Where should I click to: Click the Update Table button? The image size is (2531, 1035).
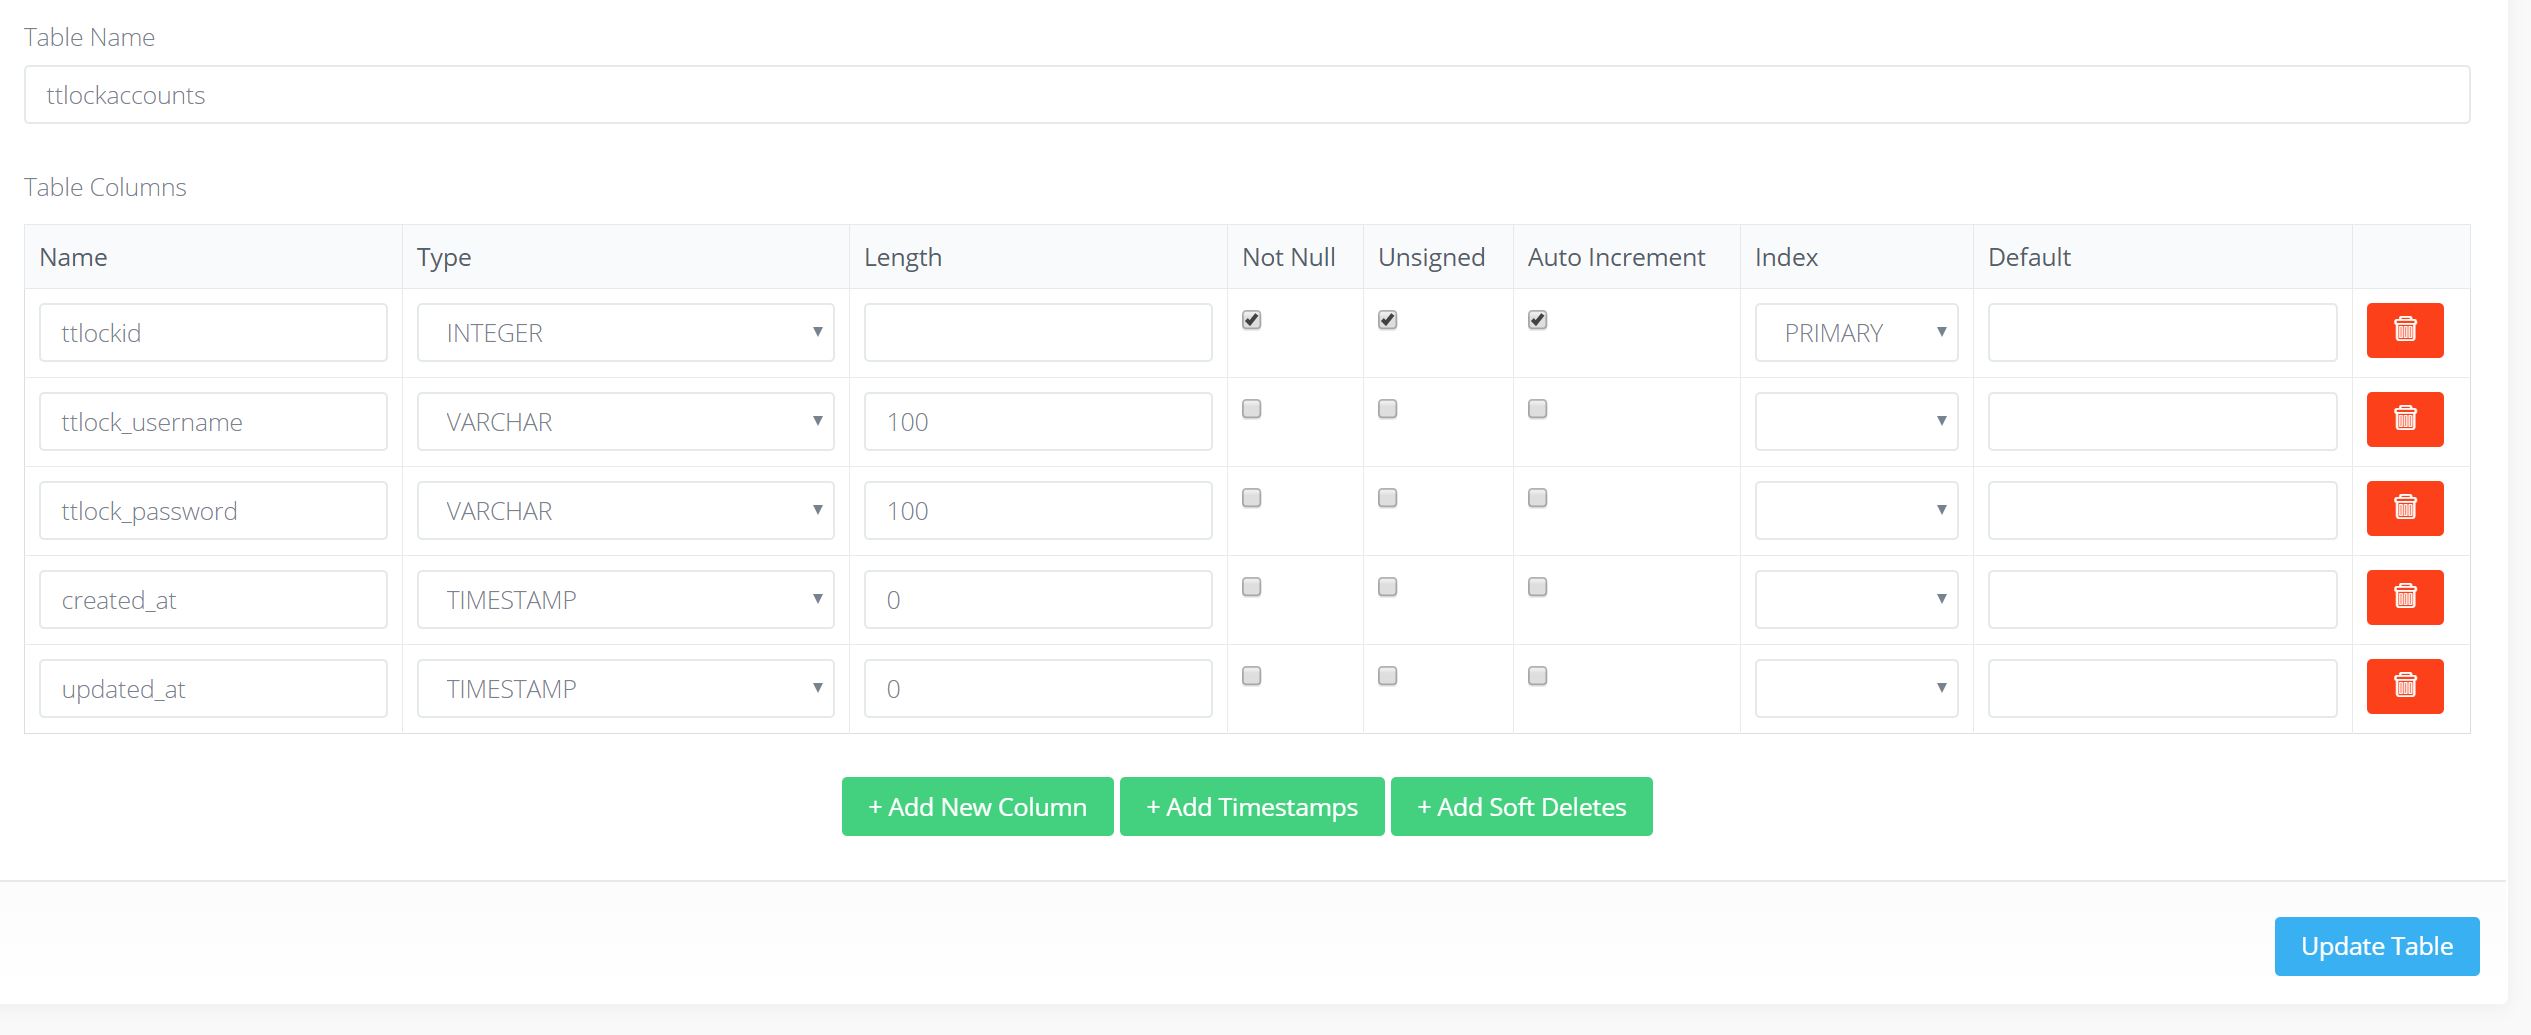(x=2376, y=945)
